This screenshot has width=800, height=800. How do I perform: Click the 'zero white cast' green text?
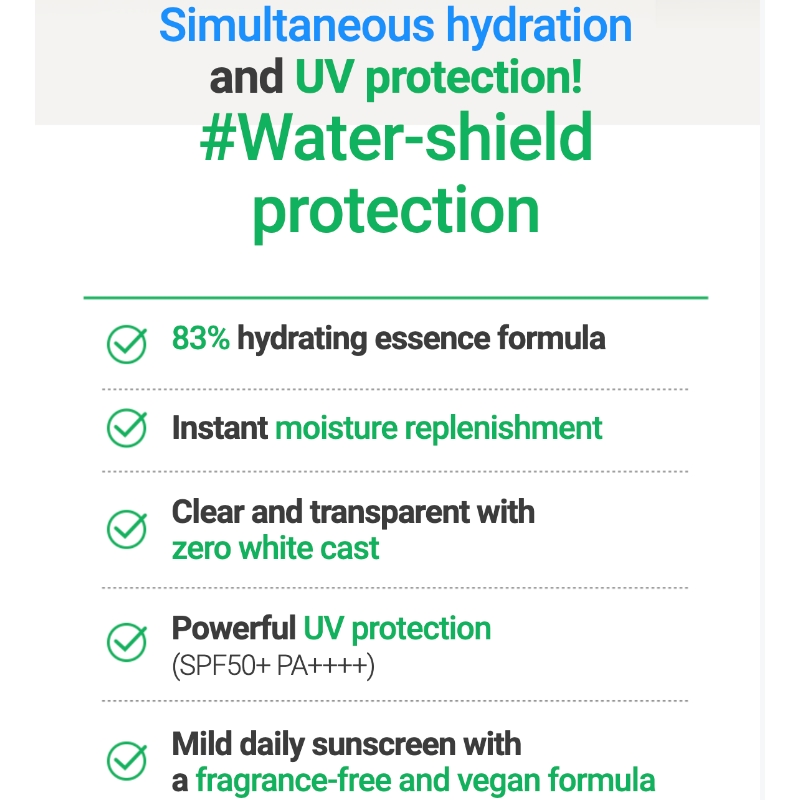click(x=276, y=548)
